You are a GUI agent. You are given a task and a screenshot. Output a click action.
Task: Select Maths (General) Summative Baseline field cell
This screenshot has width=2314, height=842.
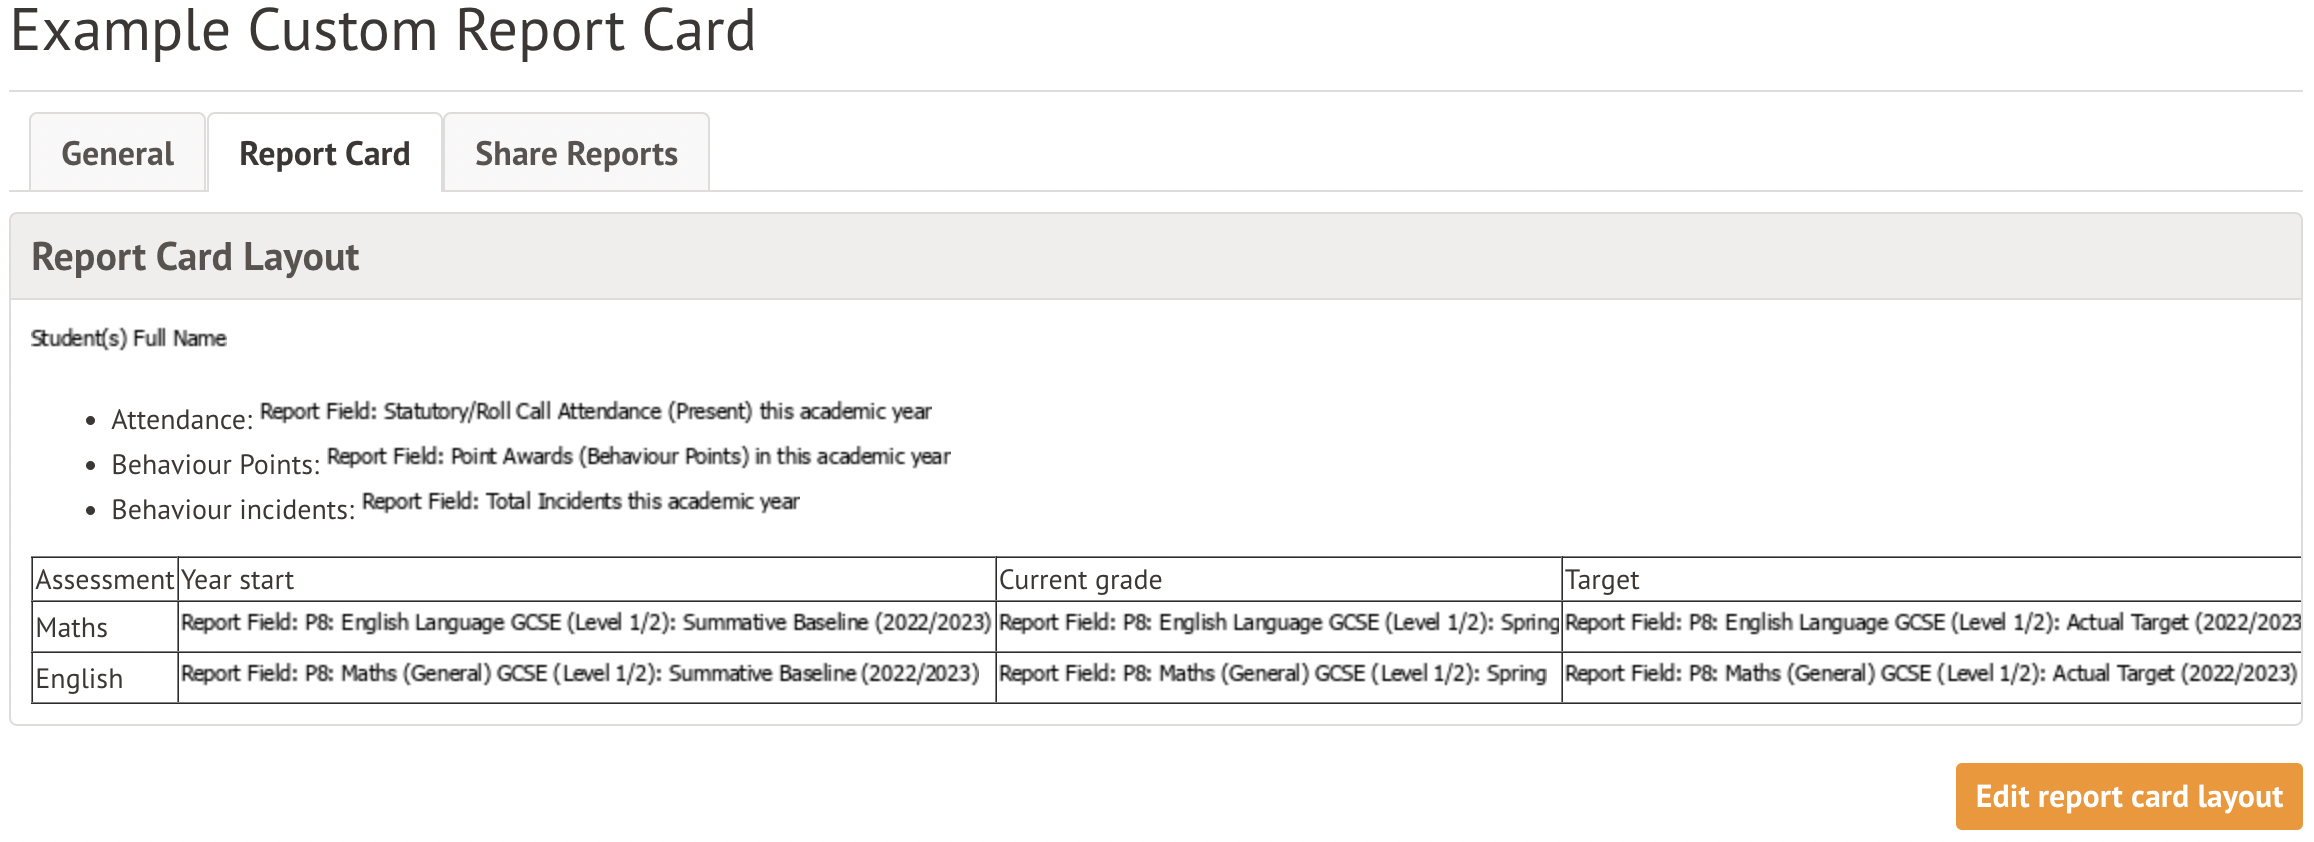pos(580,674)
